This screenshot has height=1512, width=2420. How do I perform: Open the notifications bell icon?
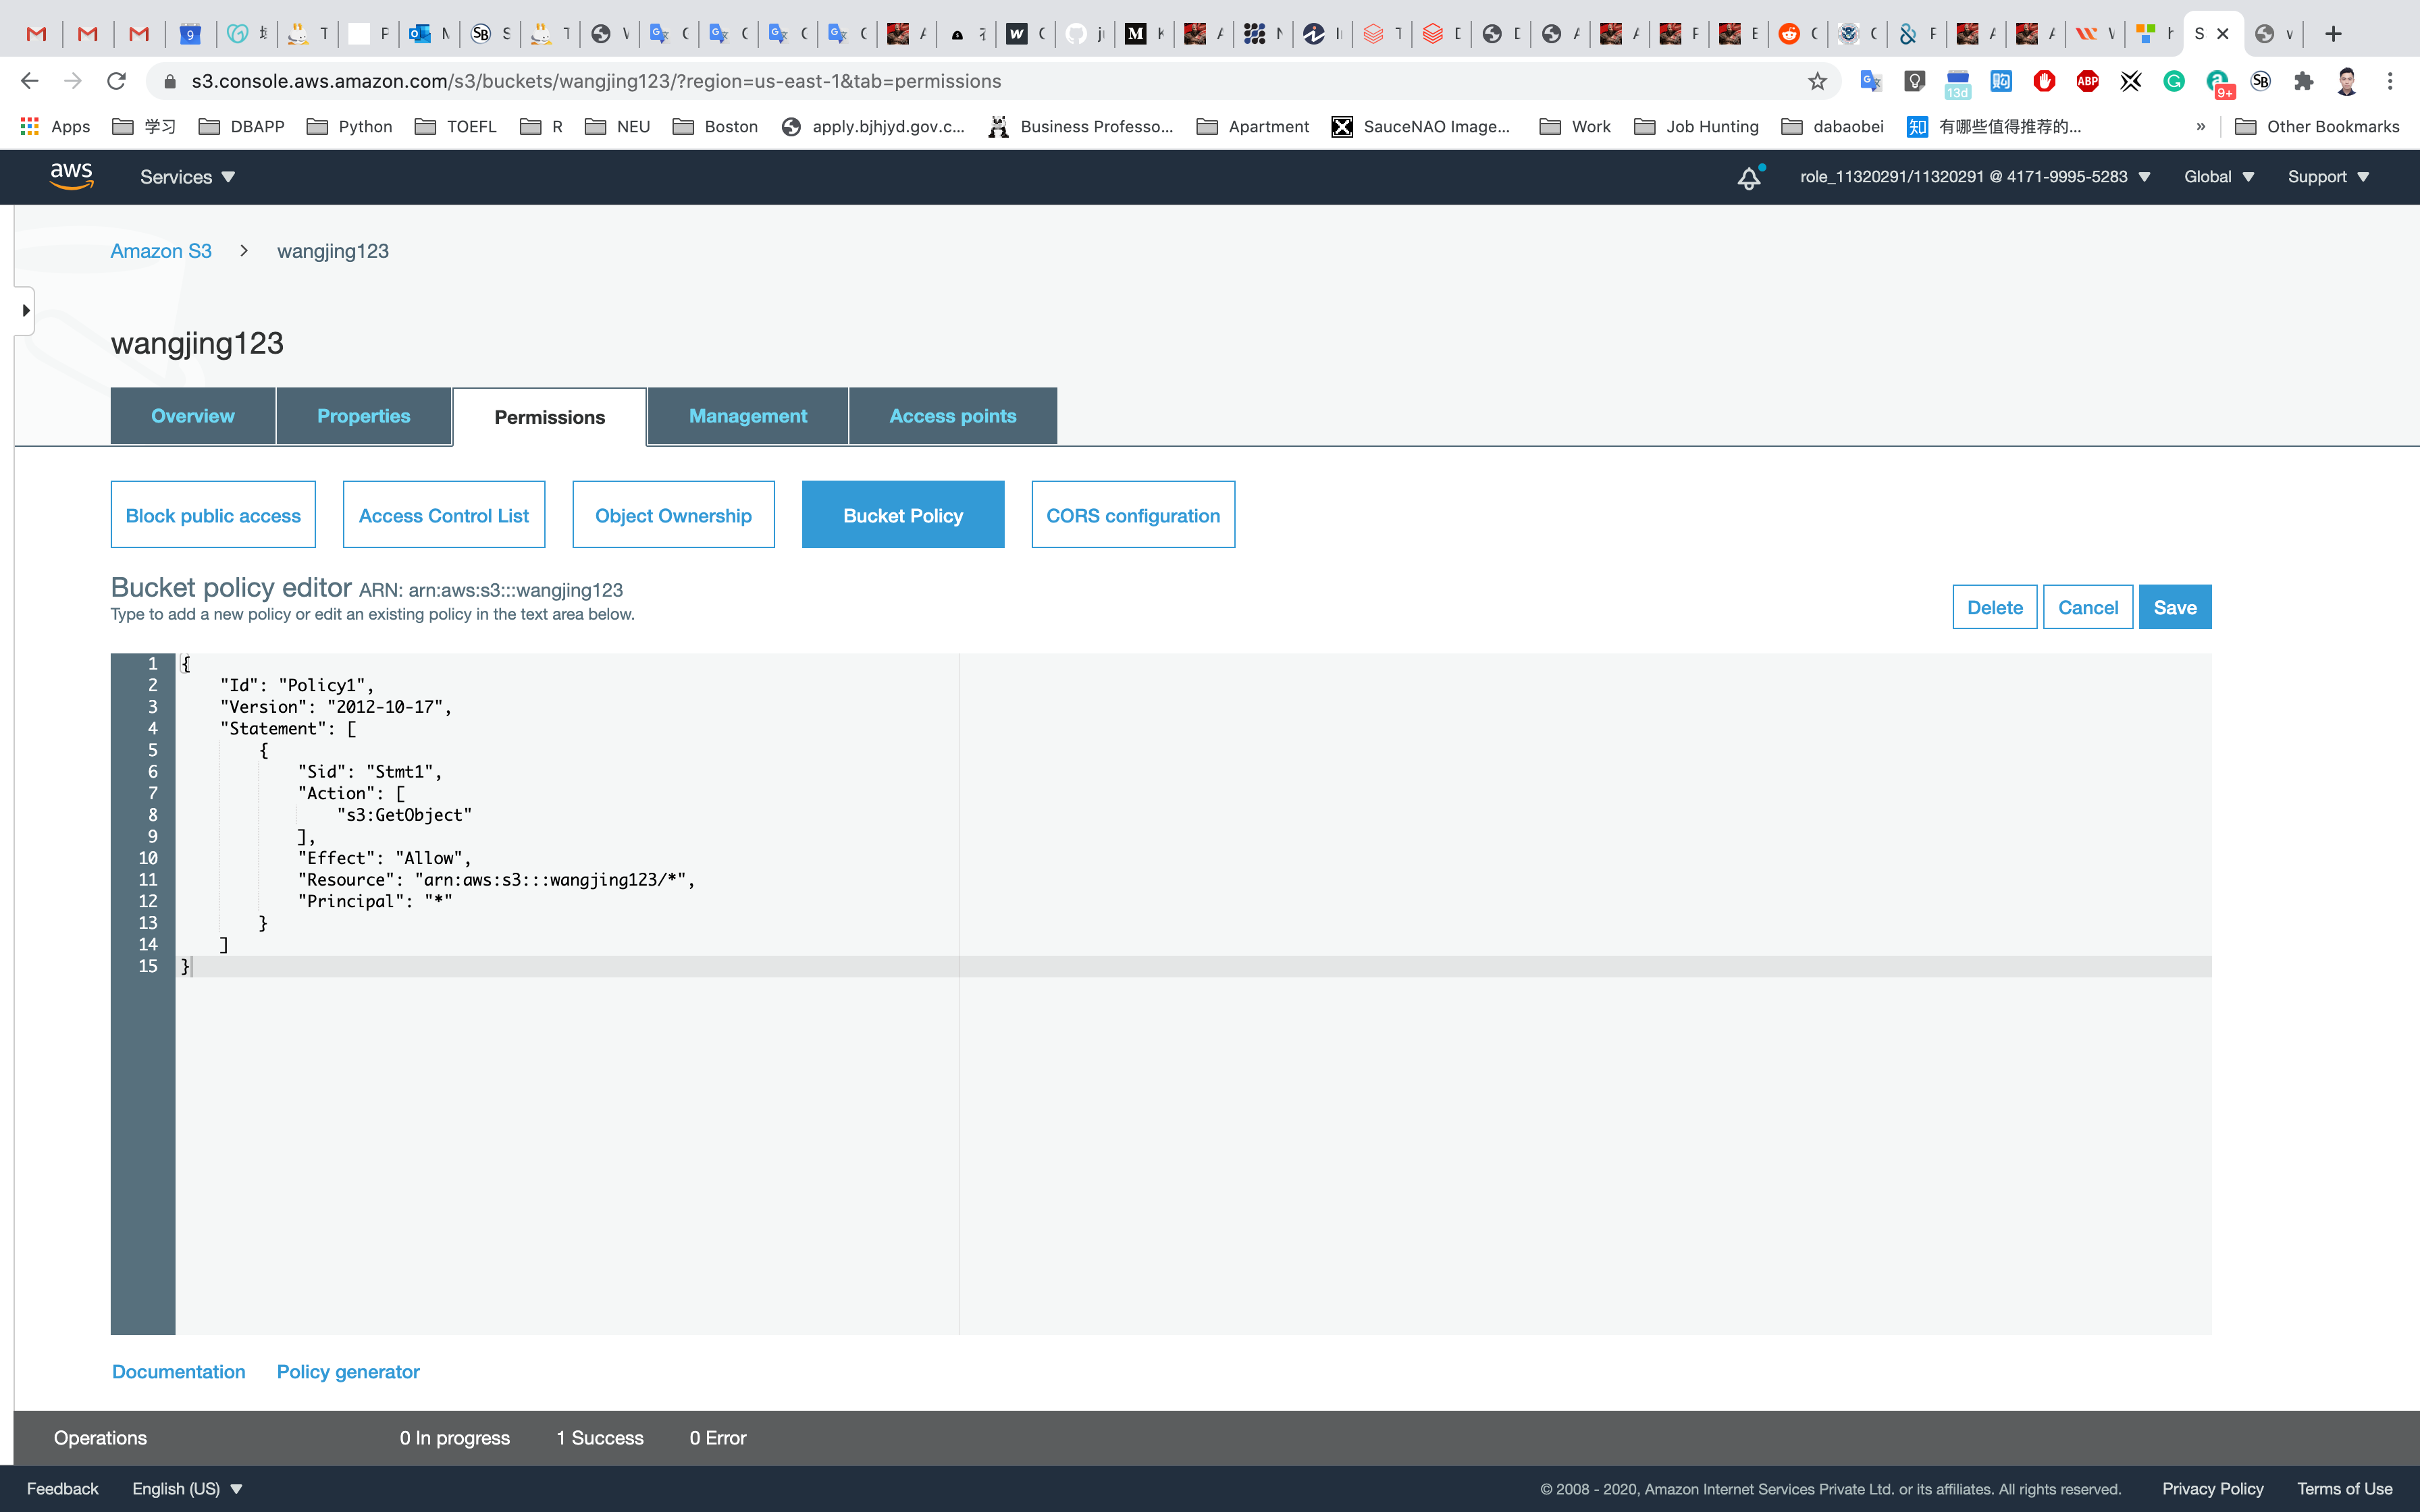pyautogui.click(x=1748, y=178)
